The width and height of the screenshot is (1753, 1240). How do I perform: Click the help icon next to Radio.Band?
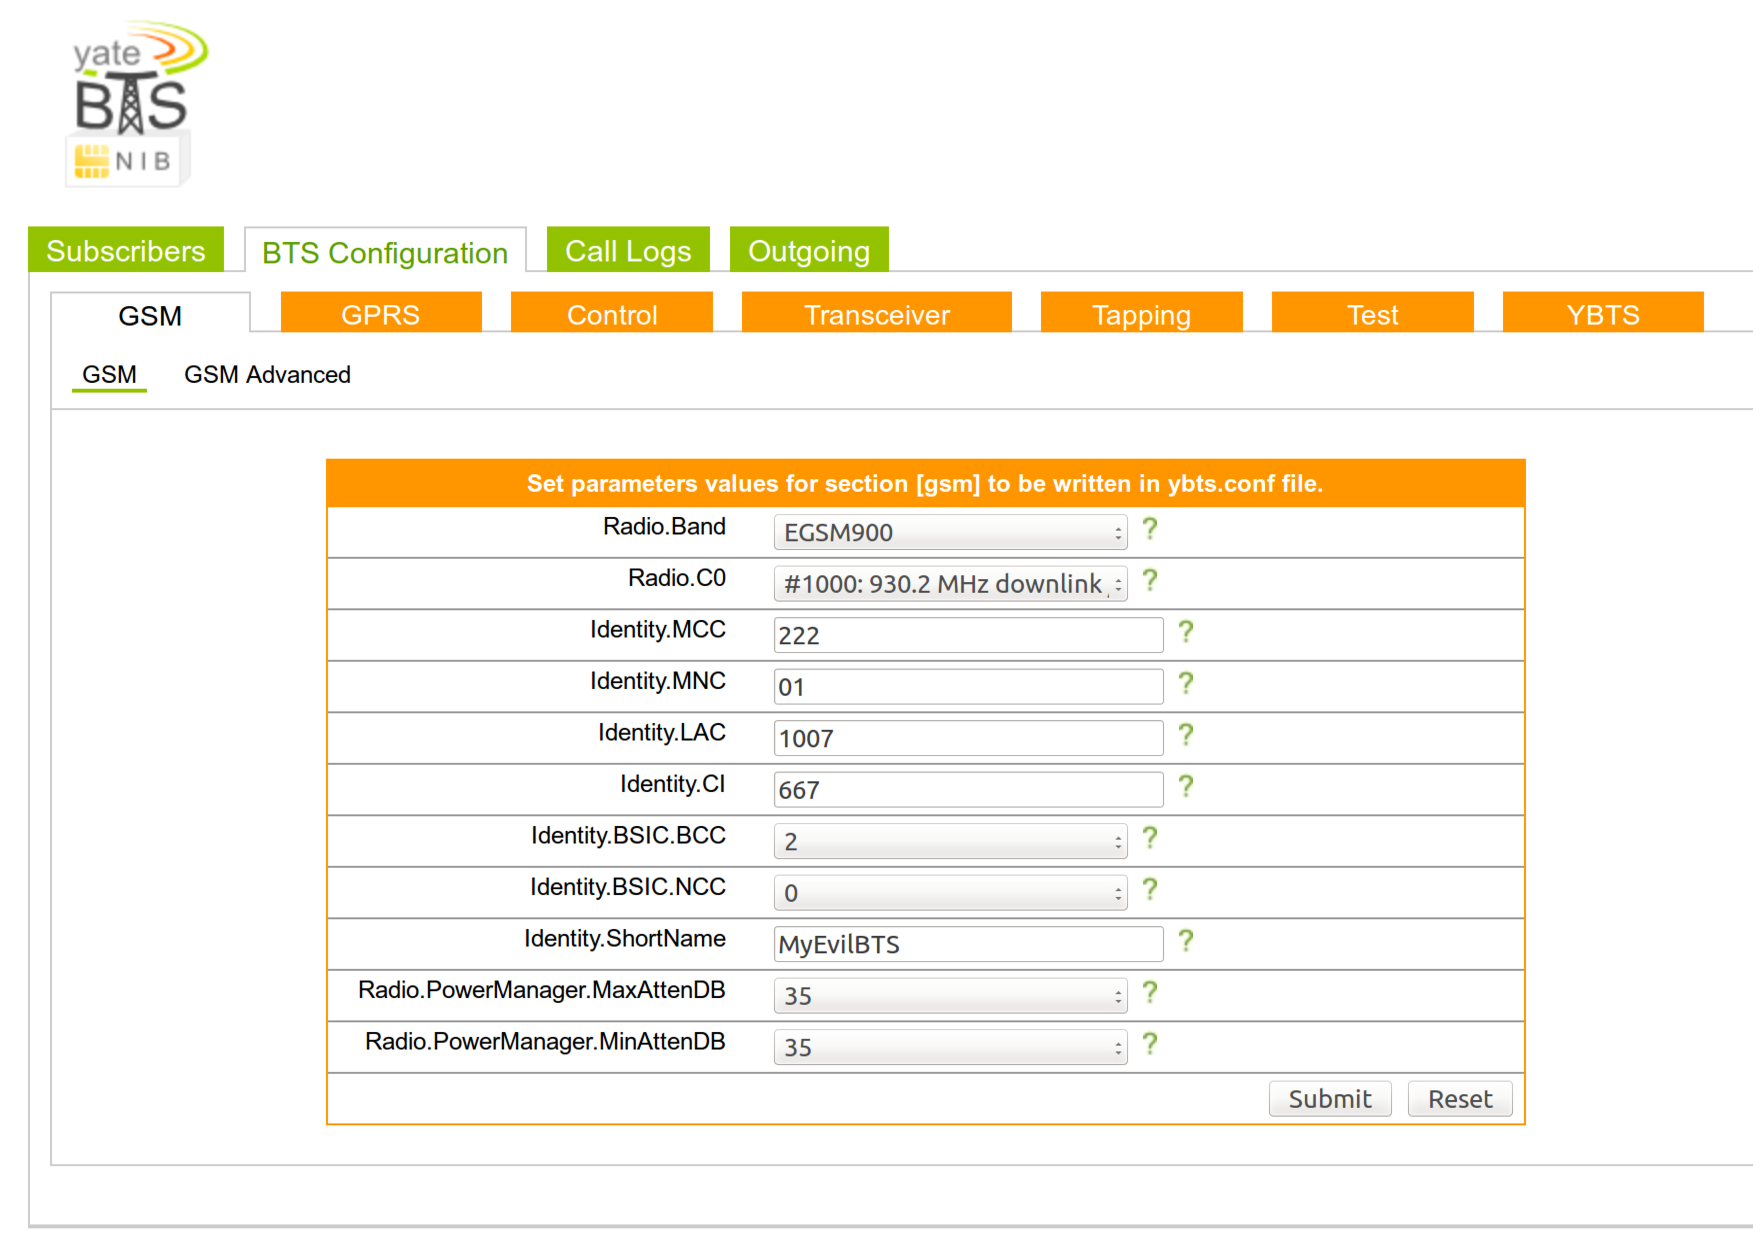click(1149, 529)
